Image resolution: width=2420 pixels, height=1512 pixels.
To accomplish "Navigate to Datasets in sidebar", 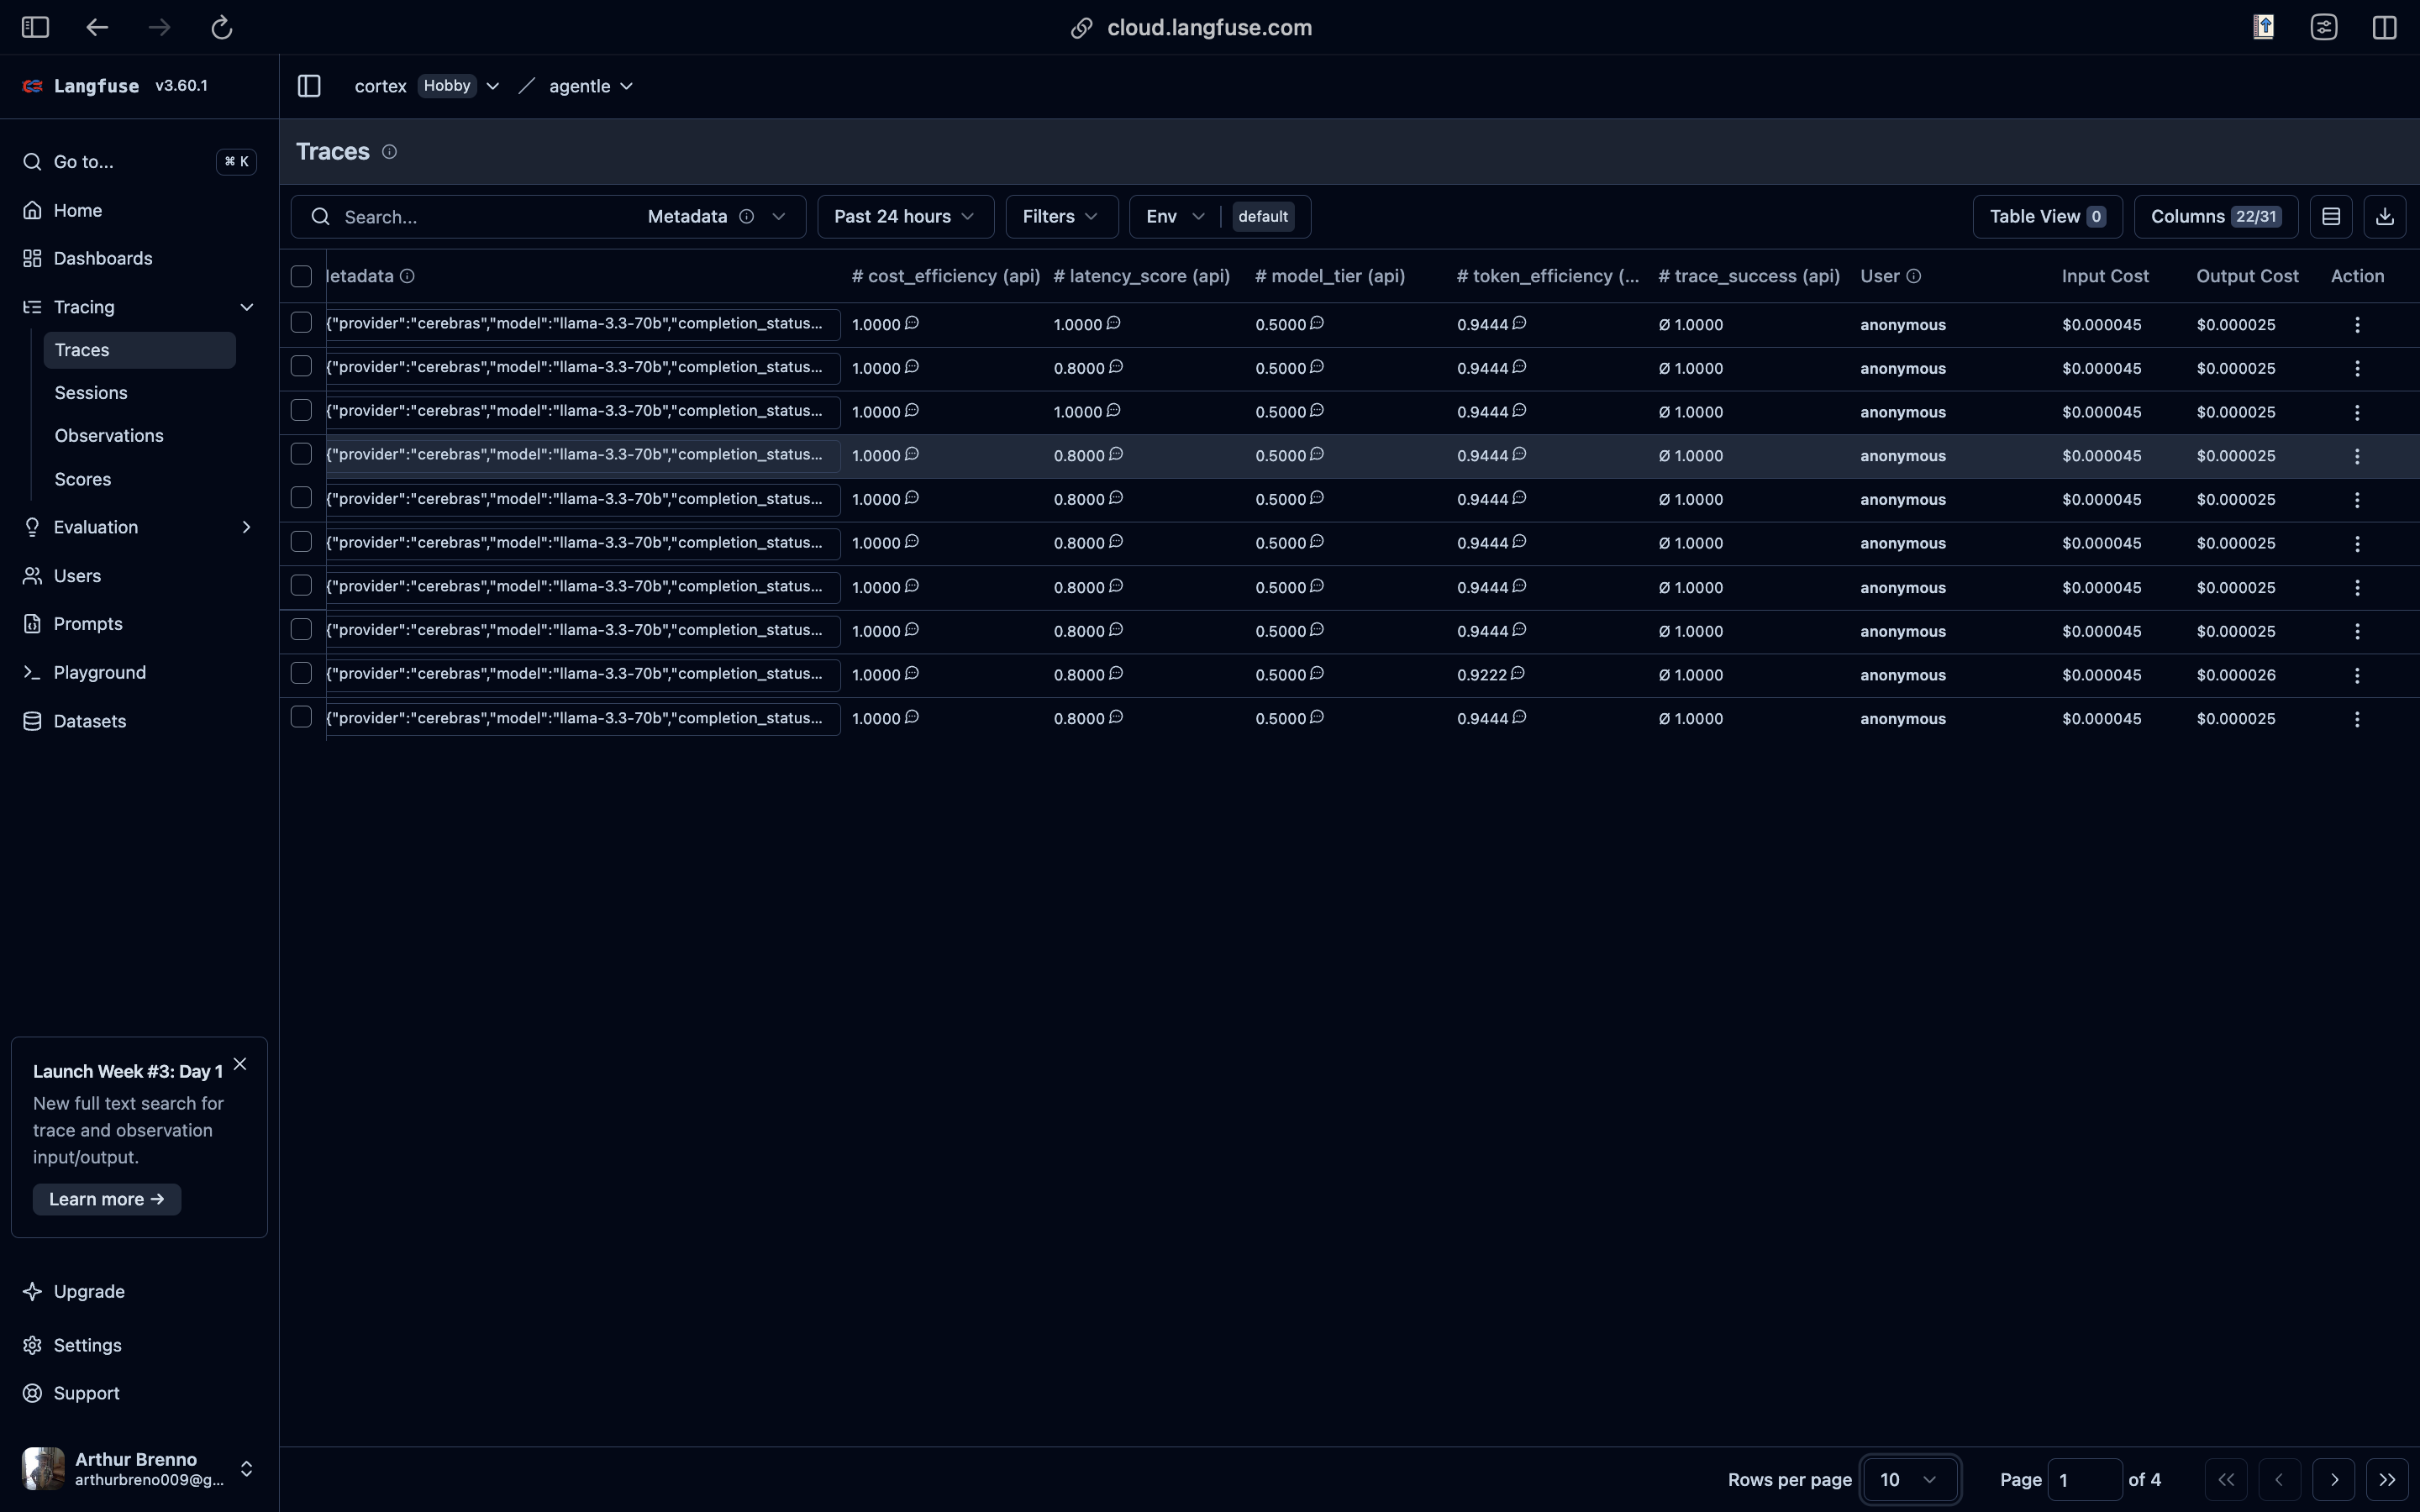I will [89, 721].
